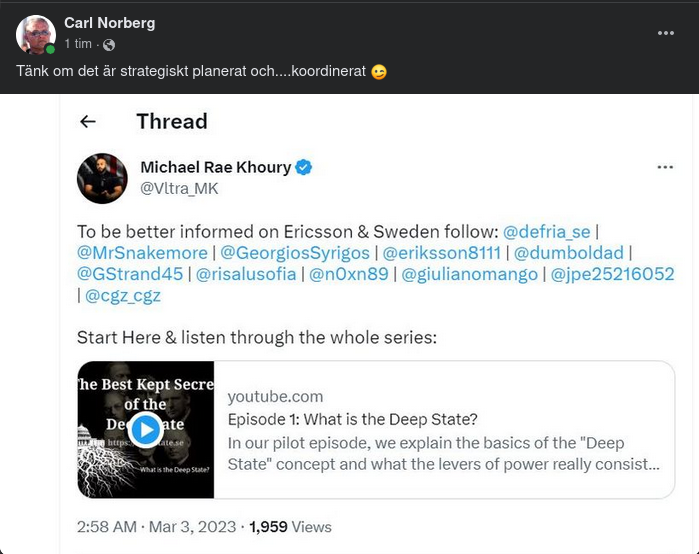Open Michael Rae Khoury's profile name
The image size is (699, 554).
214,167
